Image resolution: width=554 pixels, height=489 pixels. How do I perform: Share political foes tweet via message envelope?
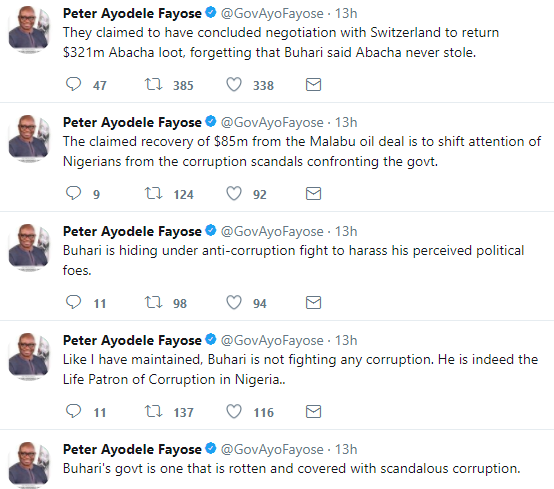[313, 302]
